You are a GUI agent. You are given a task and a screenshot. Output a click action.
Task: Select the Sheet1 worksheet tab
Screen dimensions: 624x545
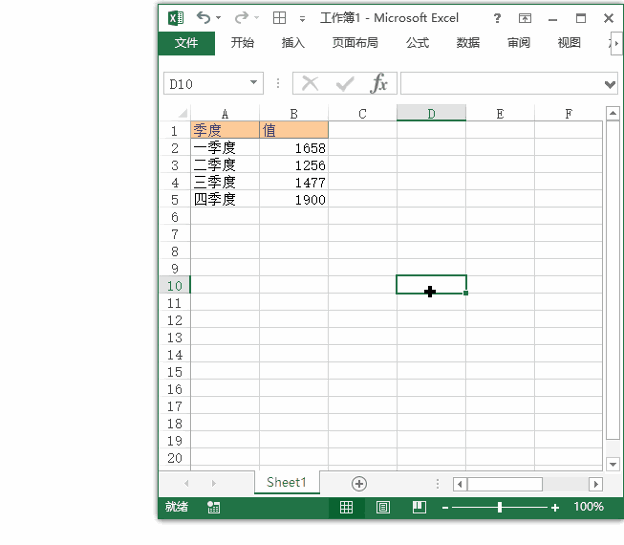(286, 483)
